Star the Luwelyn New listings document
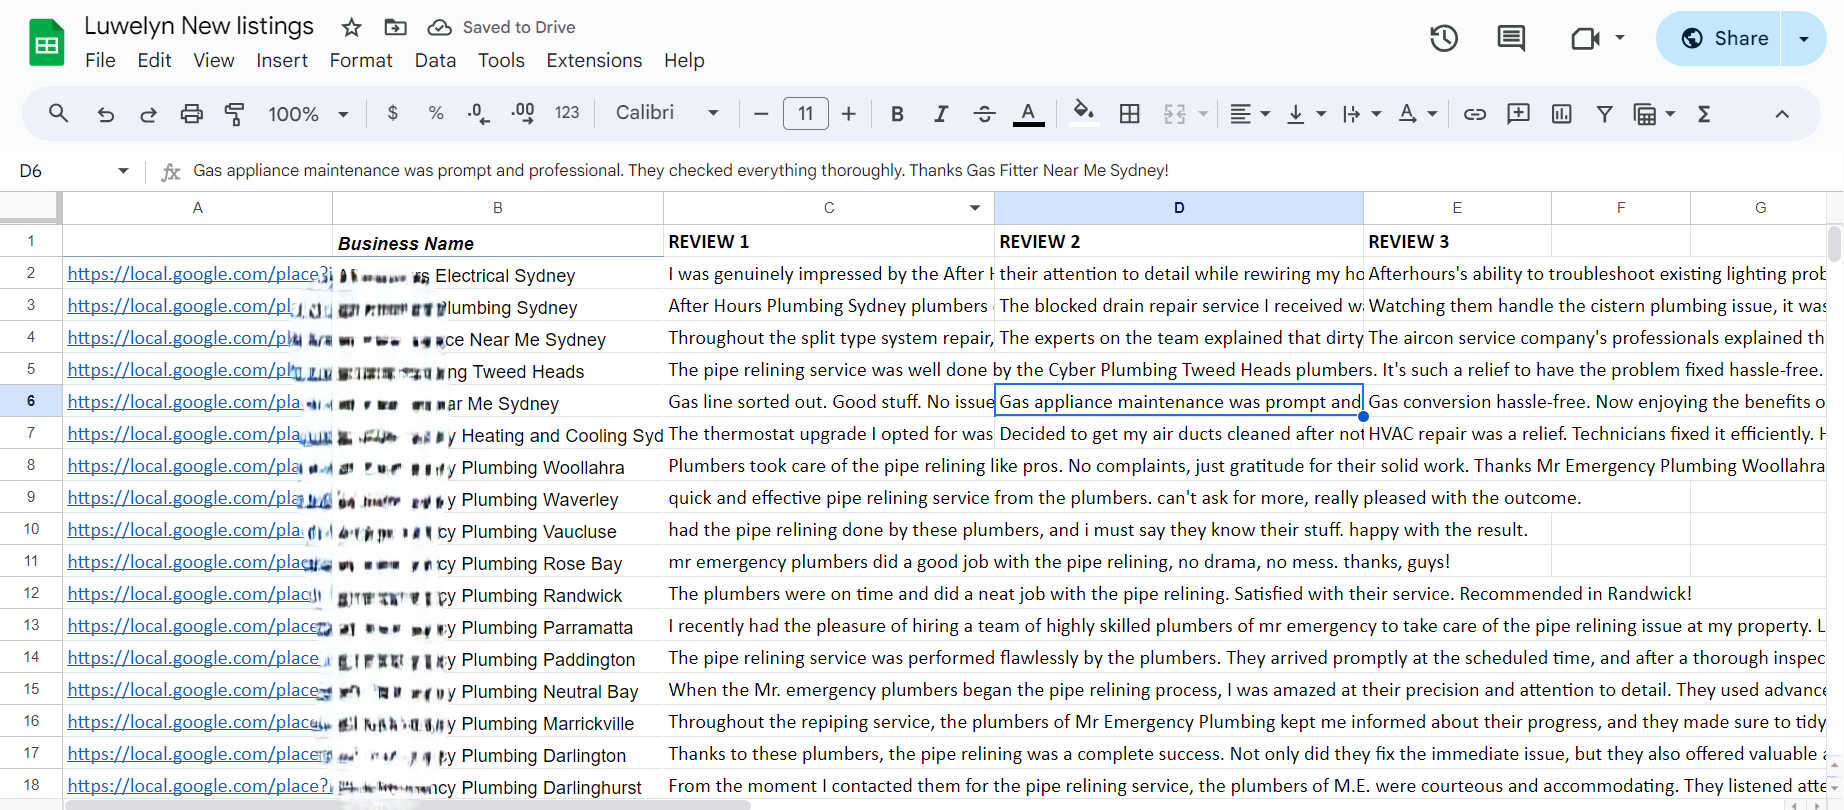 (351, 27)
